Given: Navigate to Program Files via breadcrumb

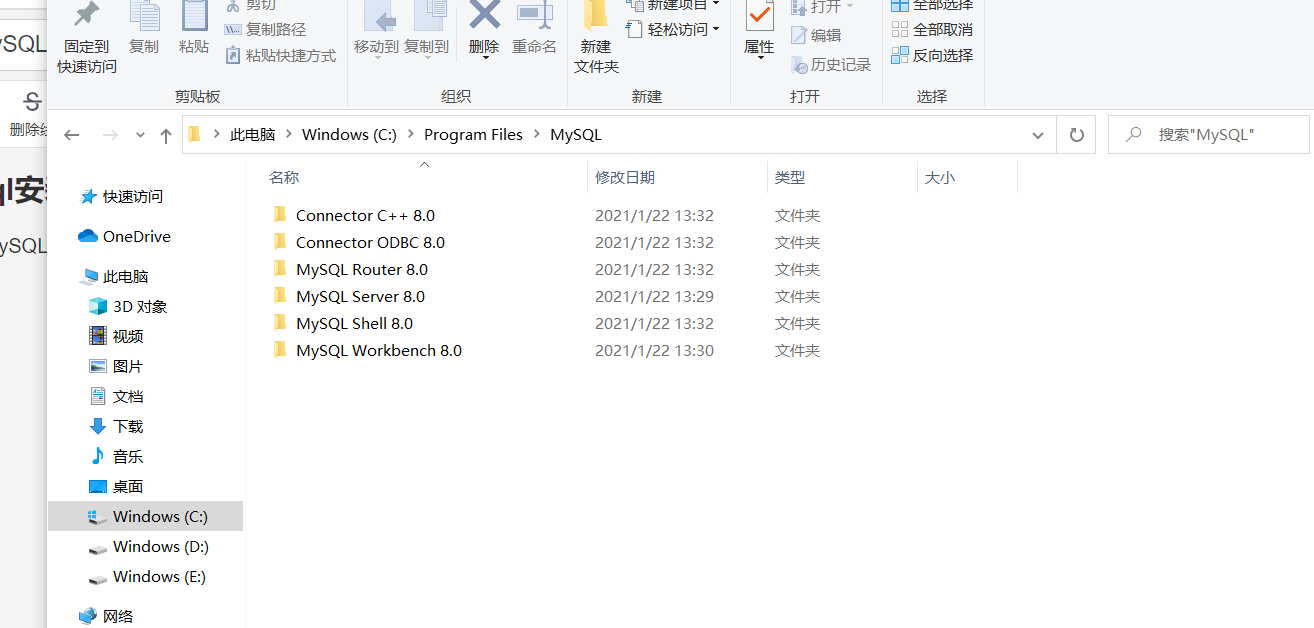Looking at the screenshot, I should (x=473, y=134).
